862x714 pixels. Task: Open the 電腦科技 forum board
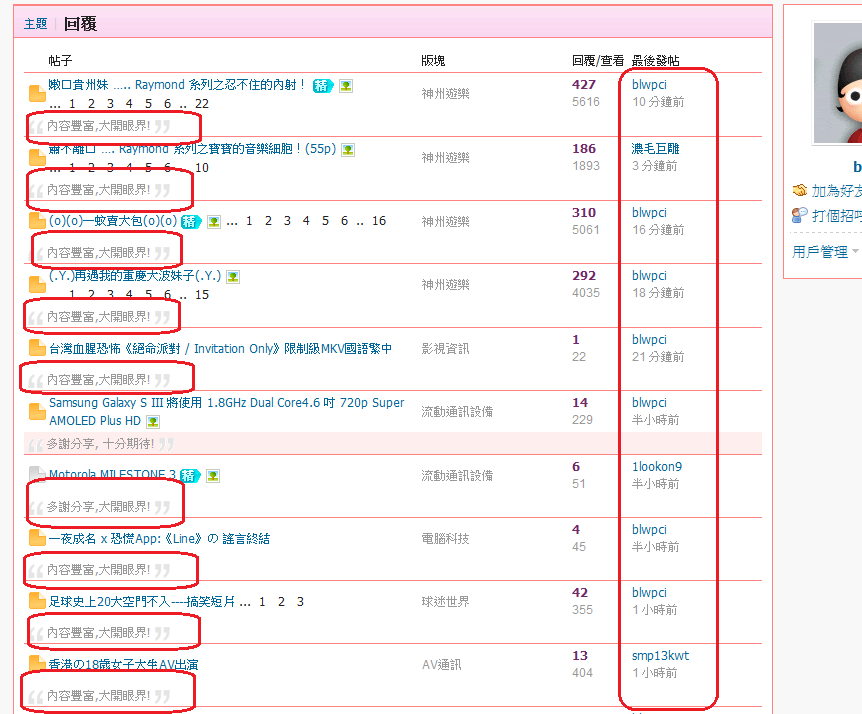tap(445, 539)
